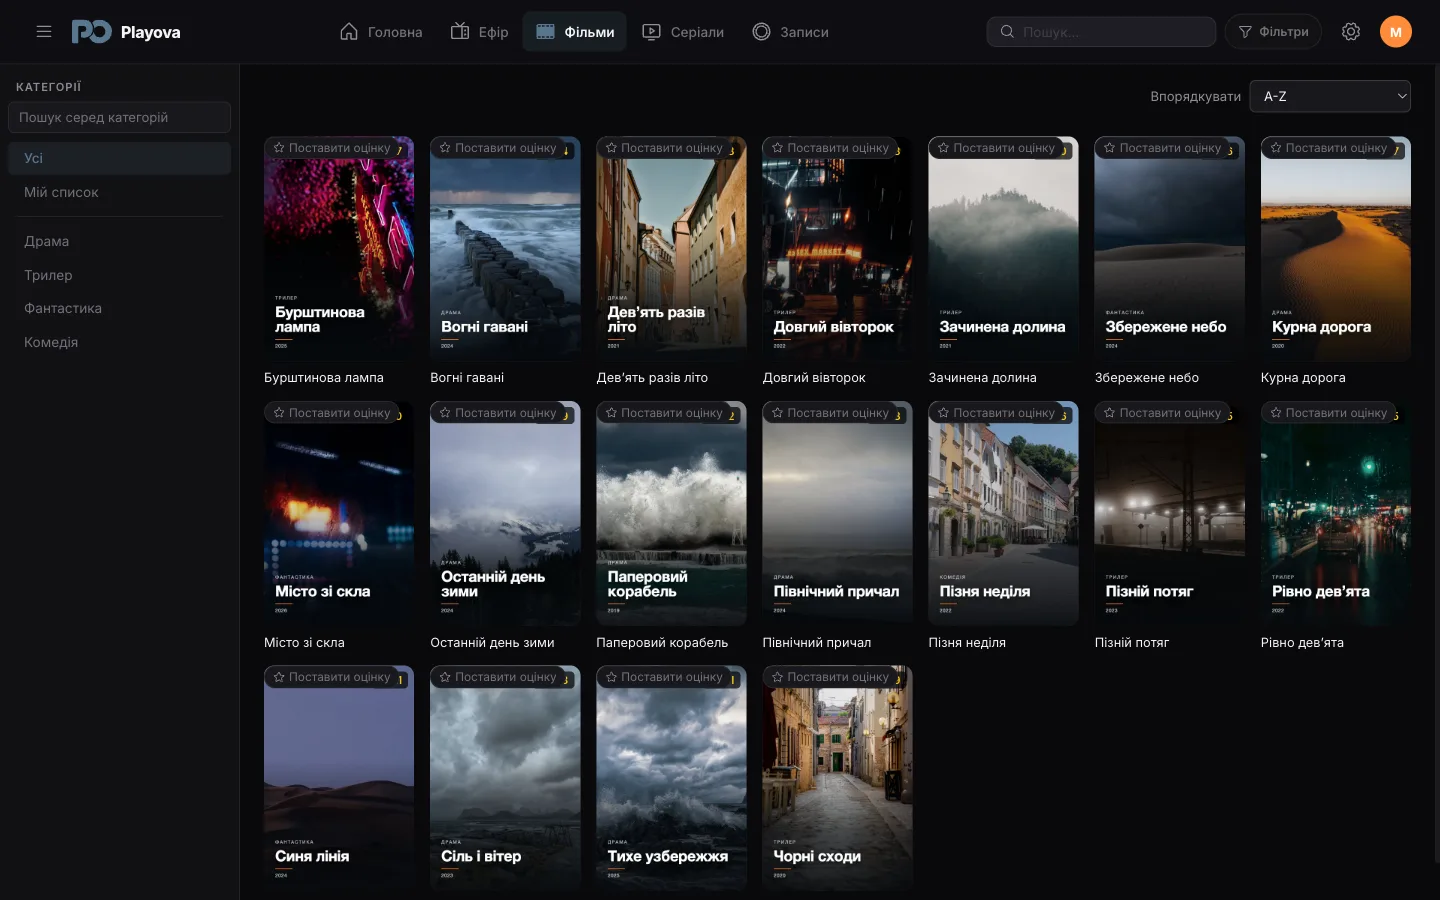Open the hamburger menu icon

coord(44,32)
